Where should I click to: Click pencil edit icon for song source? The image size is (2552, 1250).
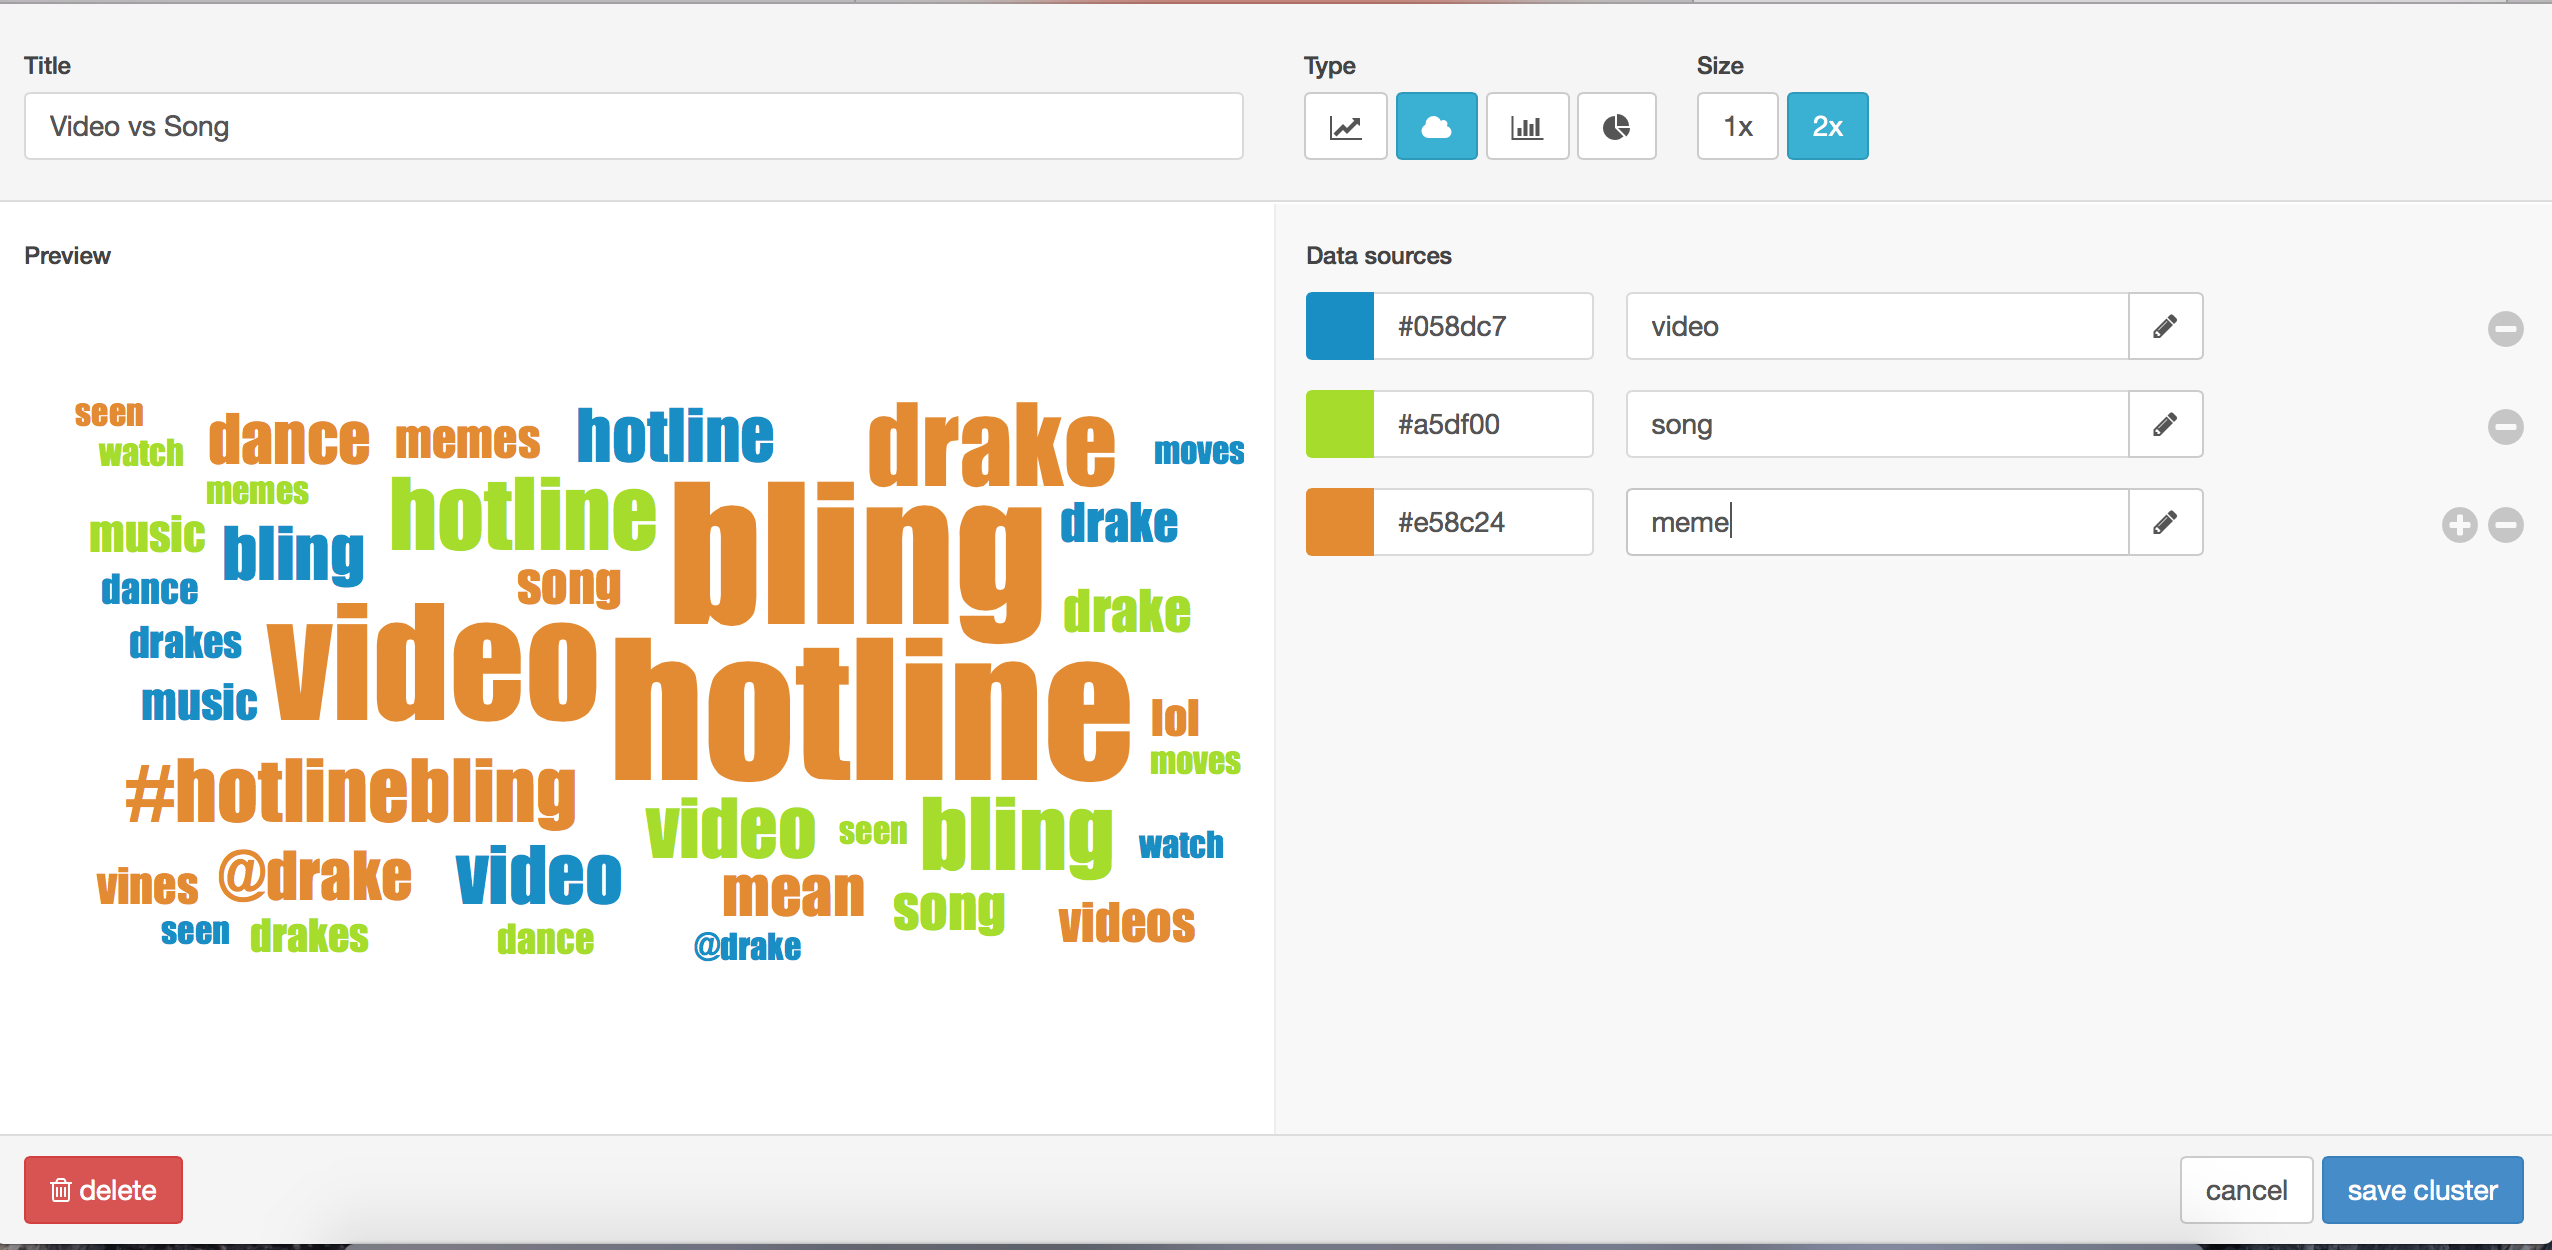click(x=2165, y=424)
